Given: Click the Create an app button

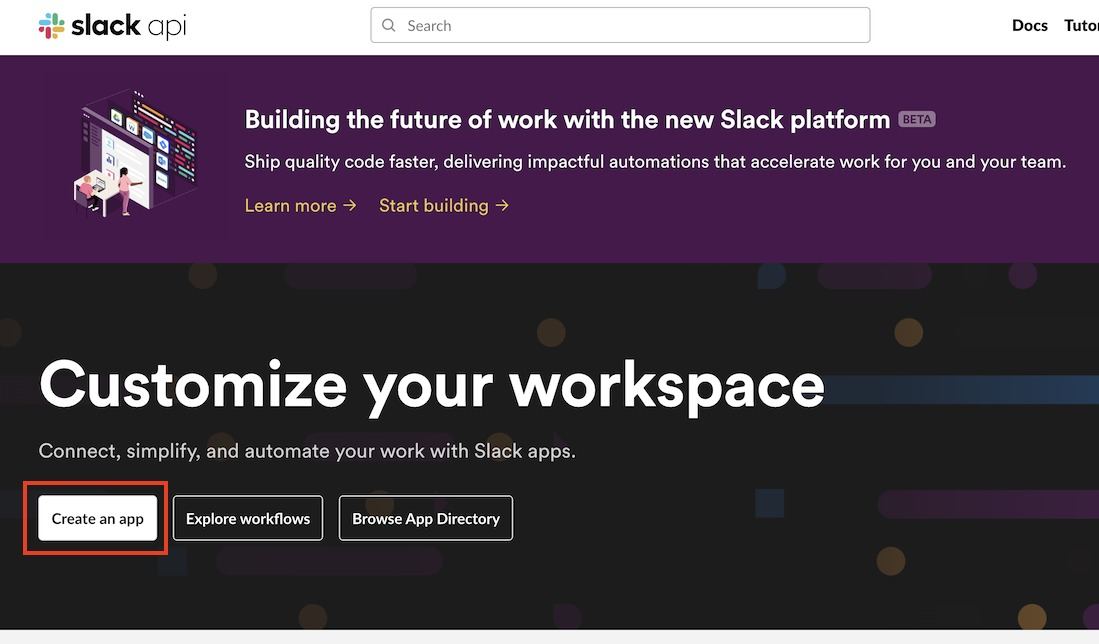Looking at the screenshot, I should [x=97, y=519].
